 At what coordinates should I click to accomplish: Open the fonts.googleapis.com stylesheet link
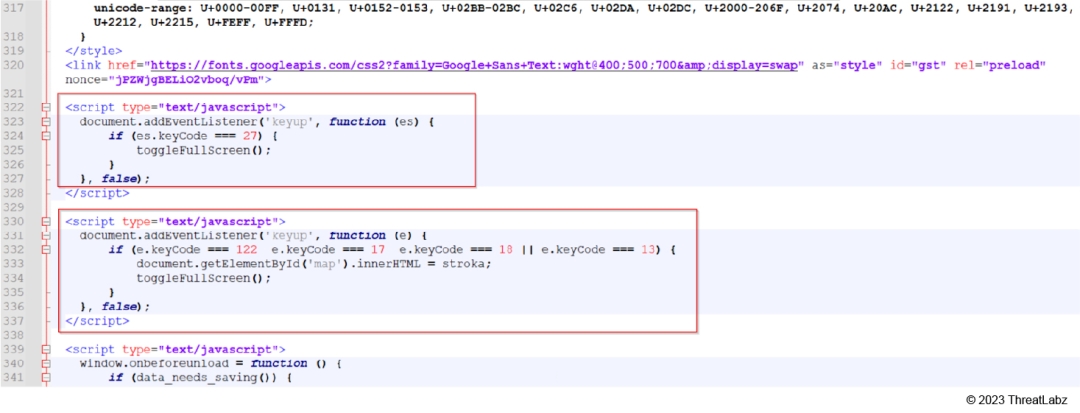[474, 65]
